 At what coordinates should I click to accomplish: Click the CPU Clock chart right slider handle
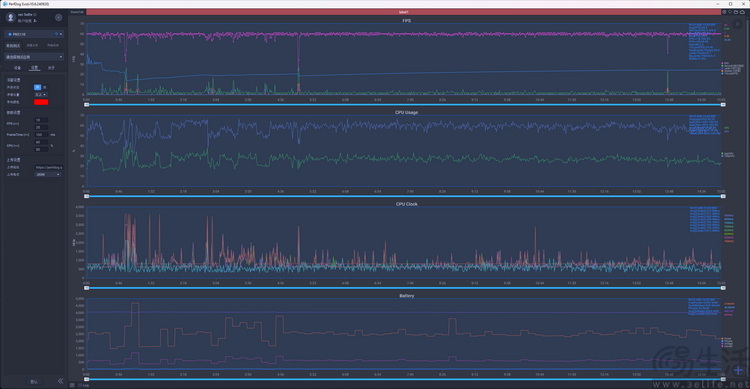point(723,288)
